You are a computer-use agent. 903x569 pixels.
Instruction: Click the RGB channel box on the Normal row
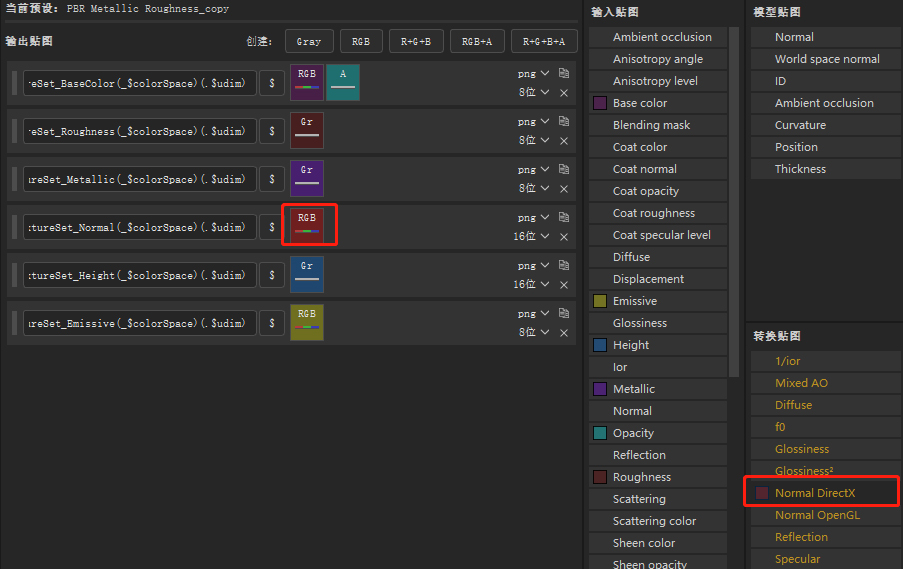[x=307, y=226]
